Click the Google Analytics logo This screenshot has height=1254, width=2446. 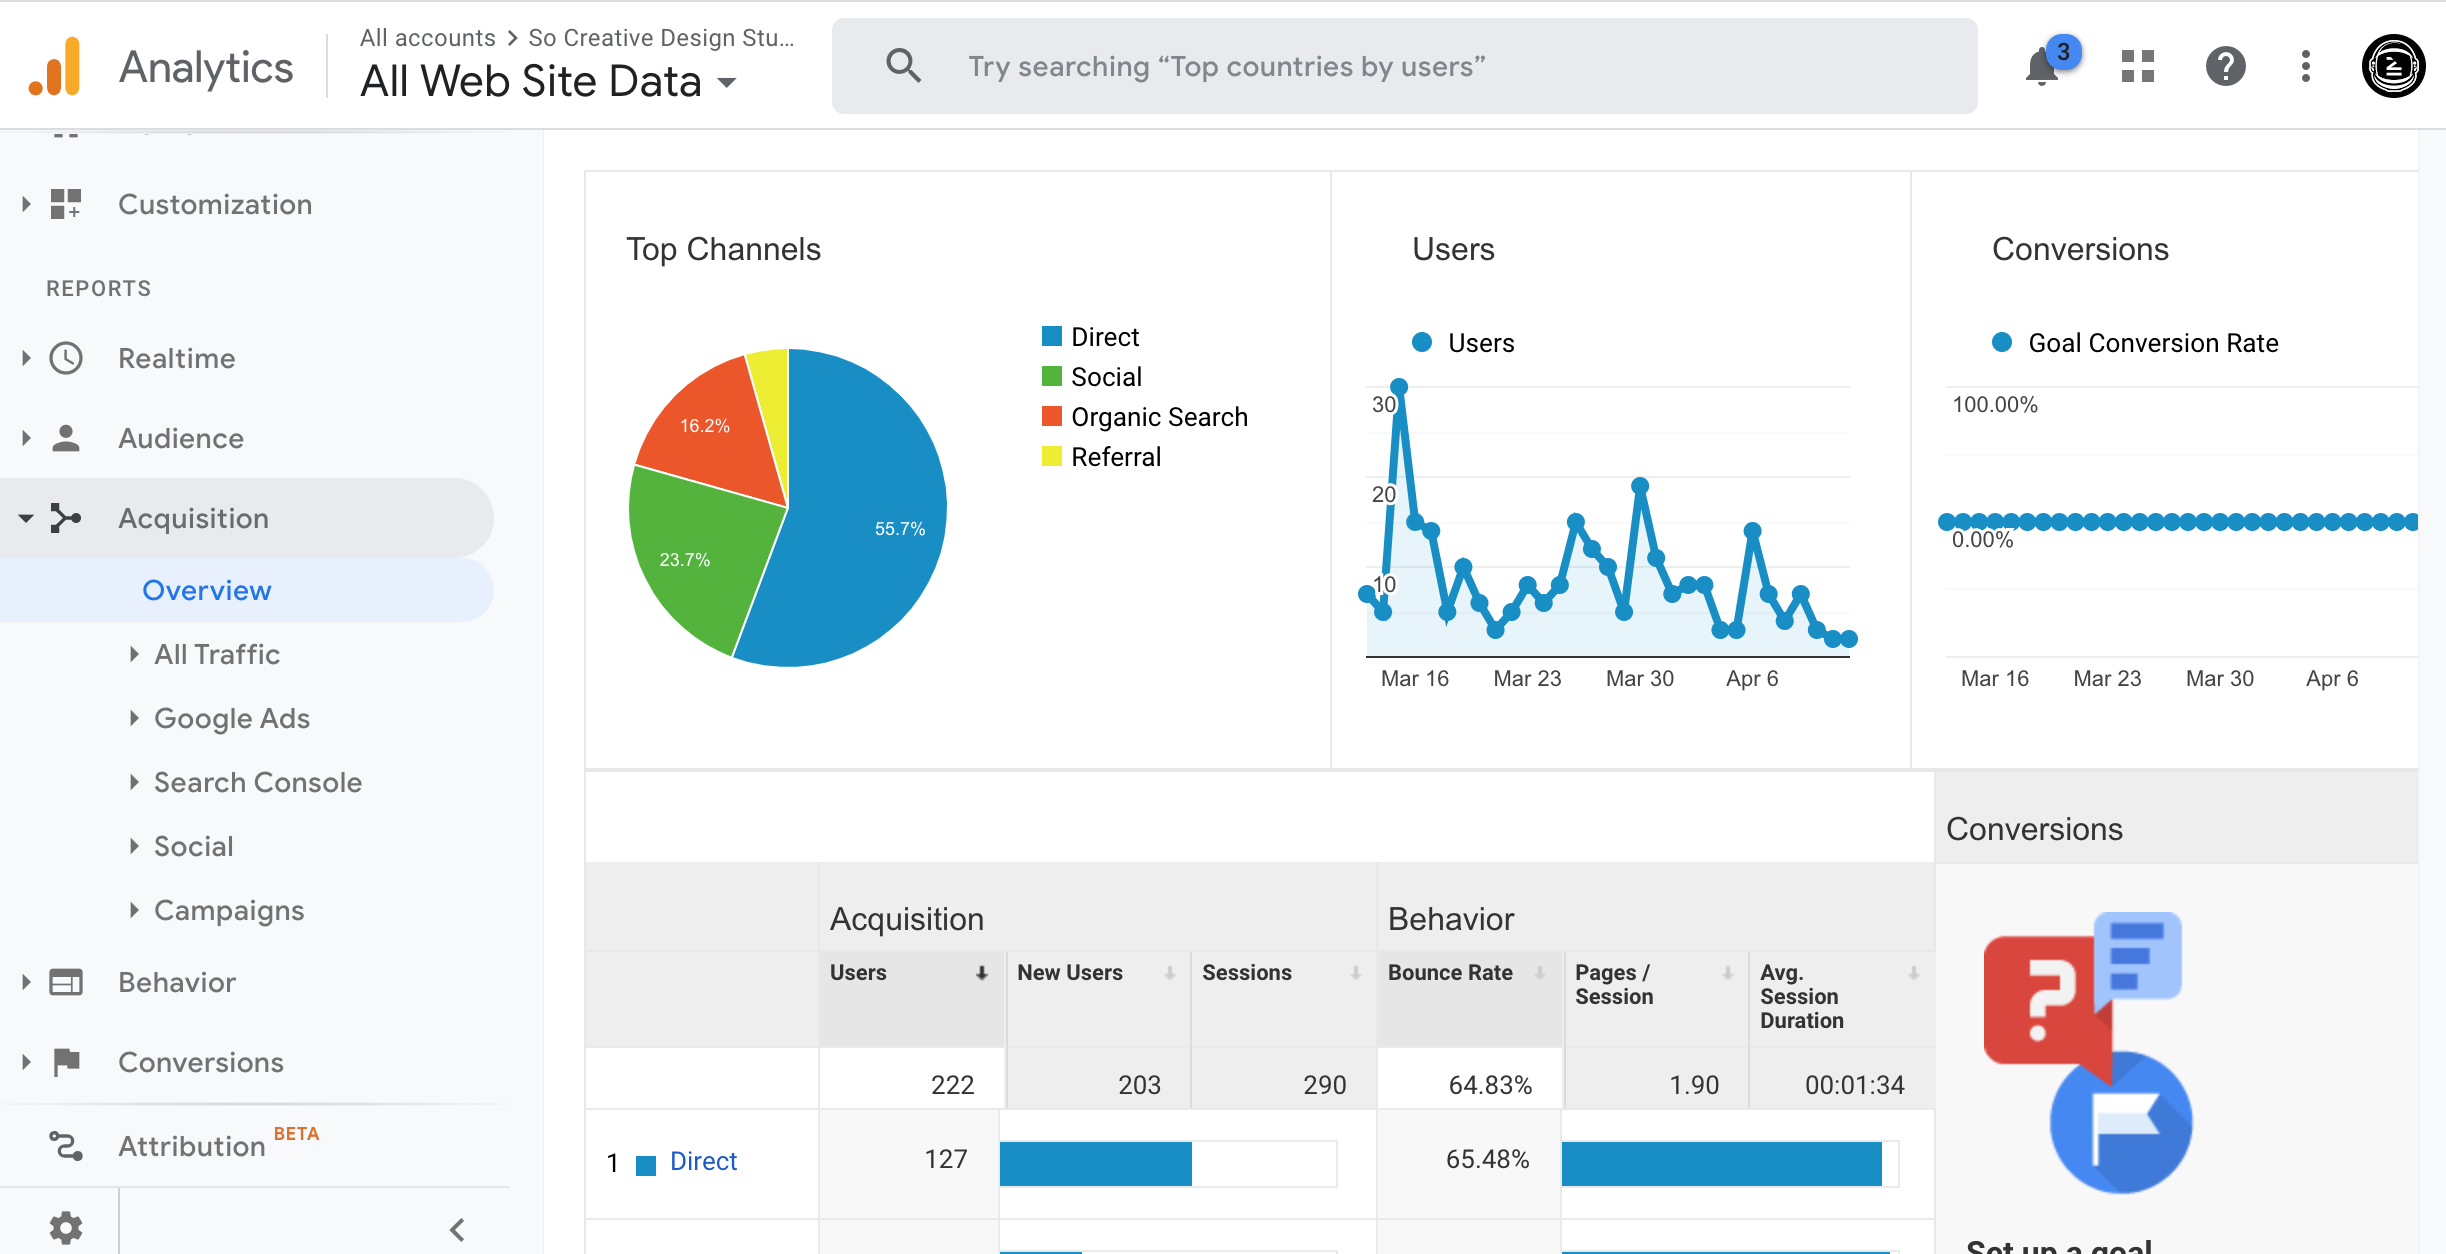[x=55, y=66]
